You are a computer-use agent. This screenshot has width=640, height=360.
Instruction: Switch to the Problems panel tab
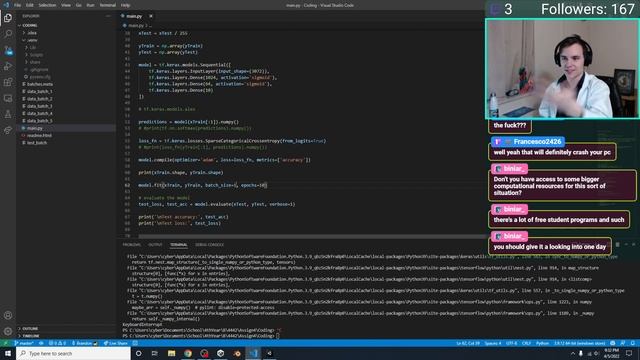(131, 244)
